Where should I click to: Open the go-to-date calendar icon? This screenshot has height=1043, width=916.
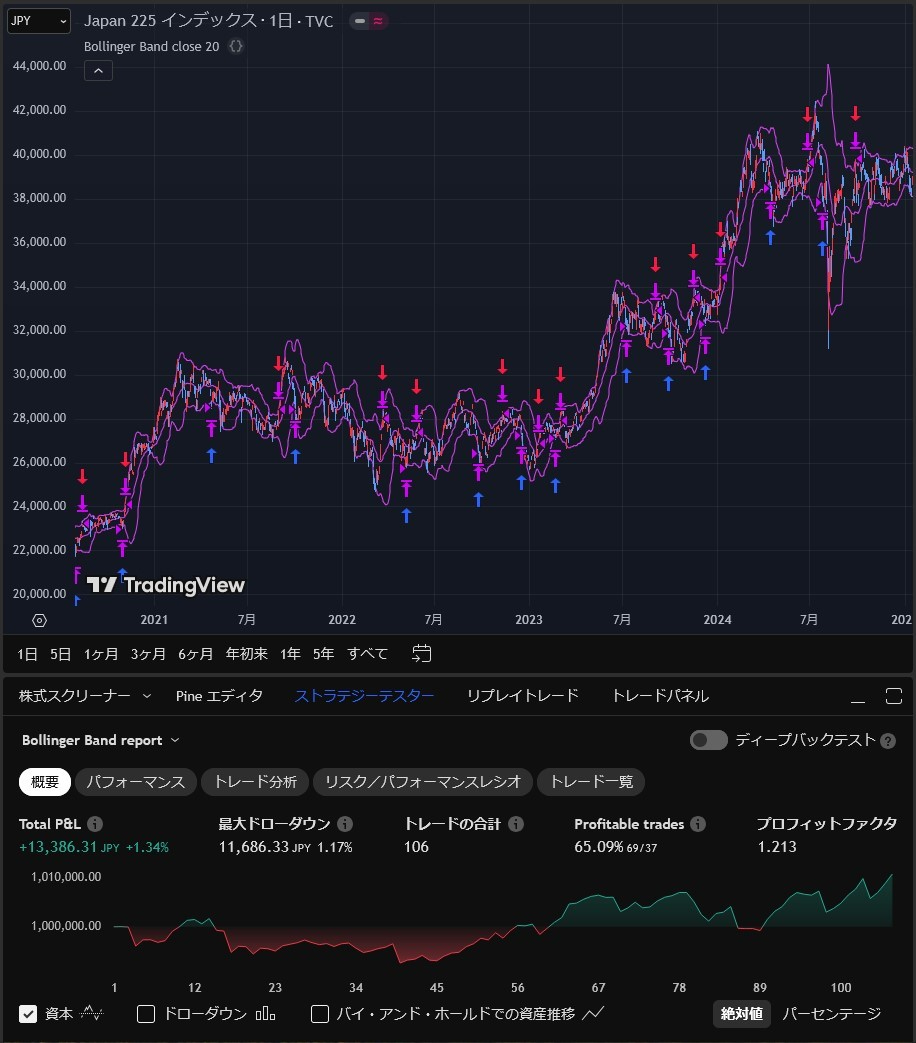421,652
